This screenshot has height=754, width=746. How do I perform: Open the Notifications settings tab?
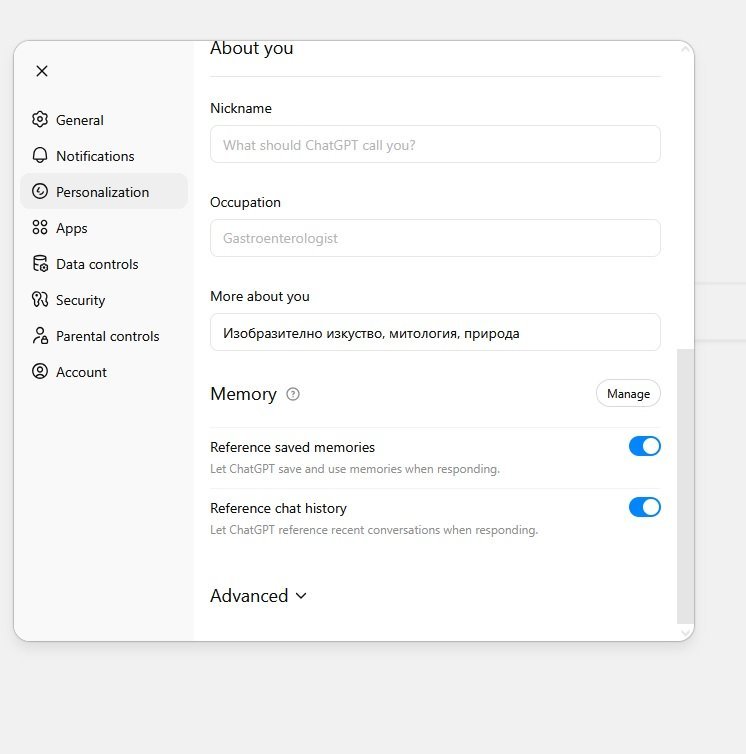pos(95,156)
